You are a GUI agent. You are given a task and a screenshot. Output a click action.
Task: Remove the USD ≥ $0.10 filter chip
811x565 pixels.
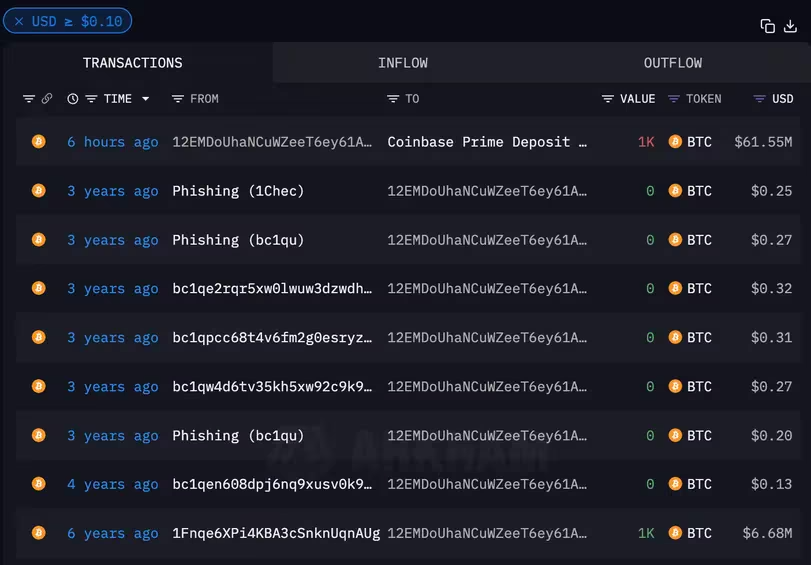[x=19, y=21]
